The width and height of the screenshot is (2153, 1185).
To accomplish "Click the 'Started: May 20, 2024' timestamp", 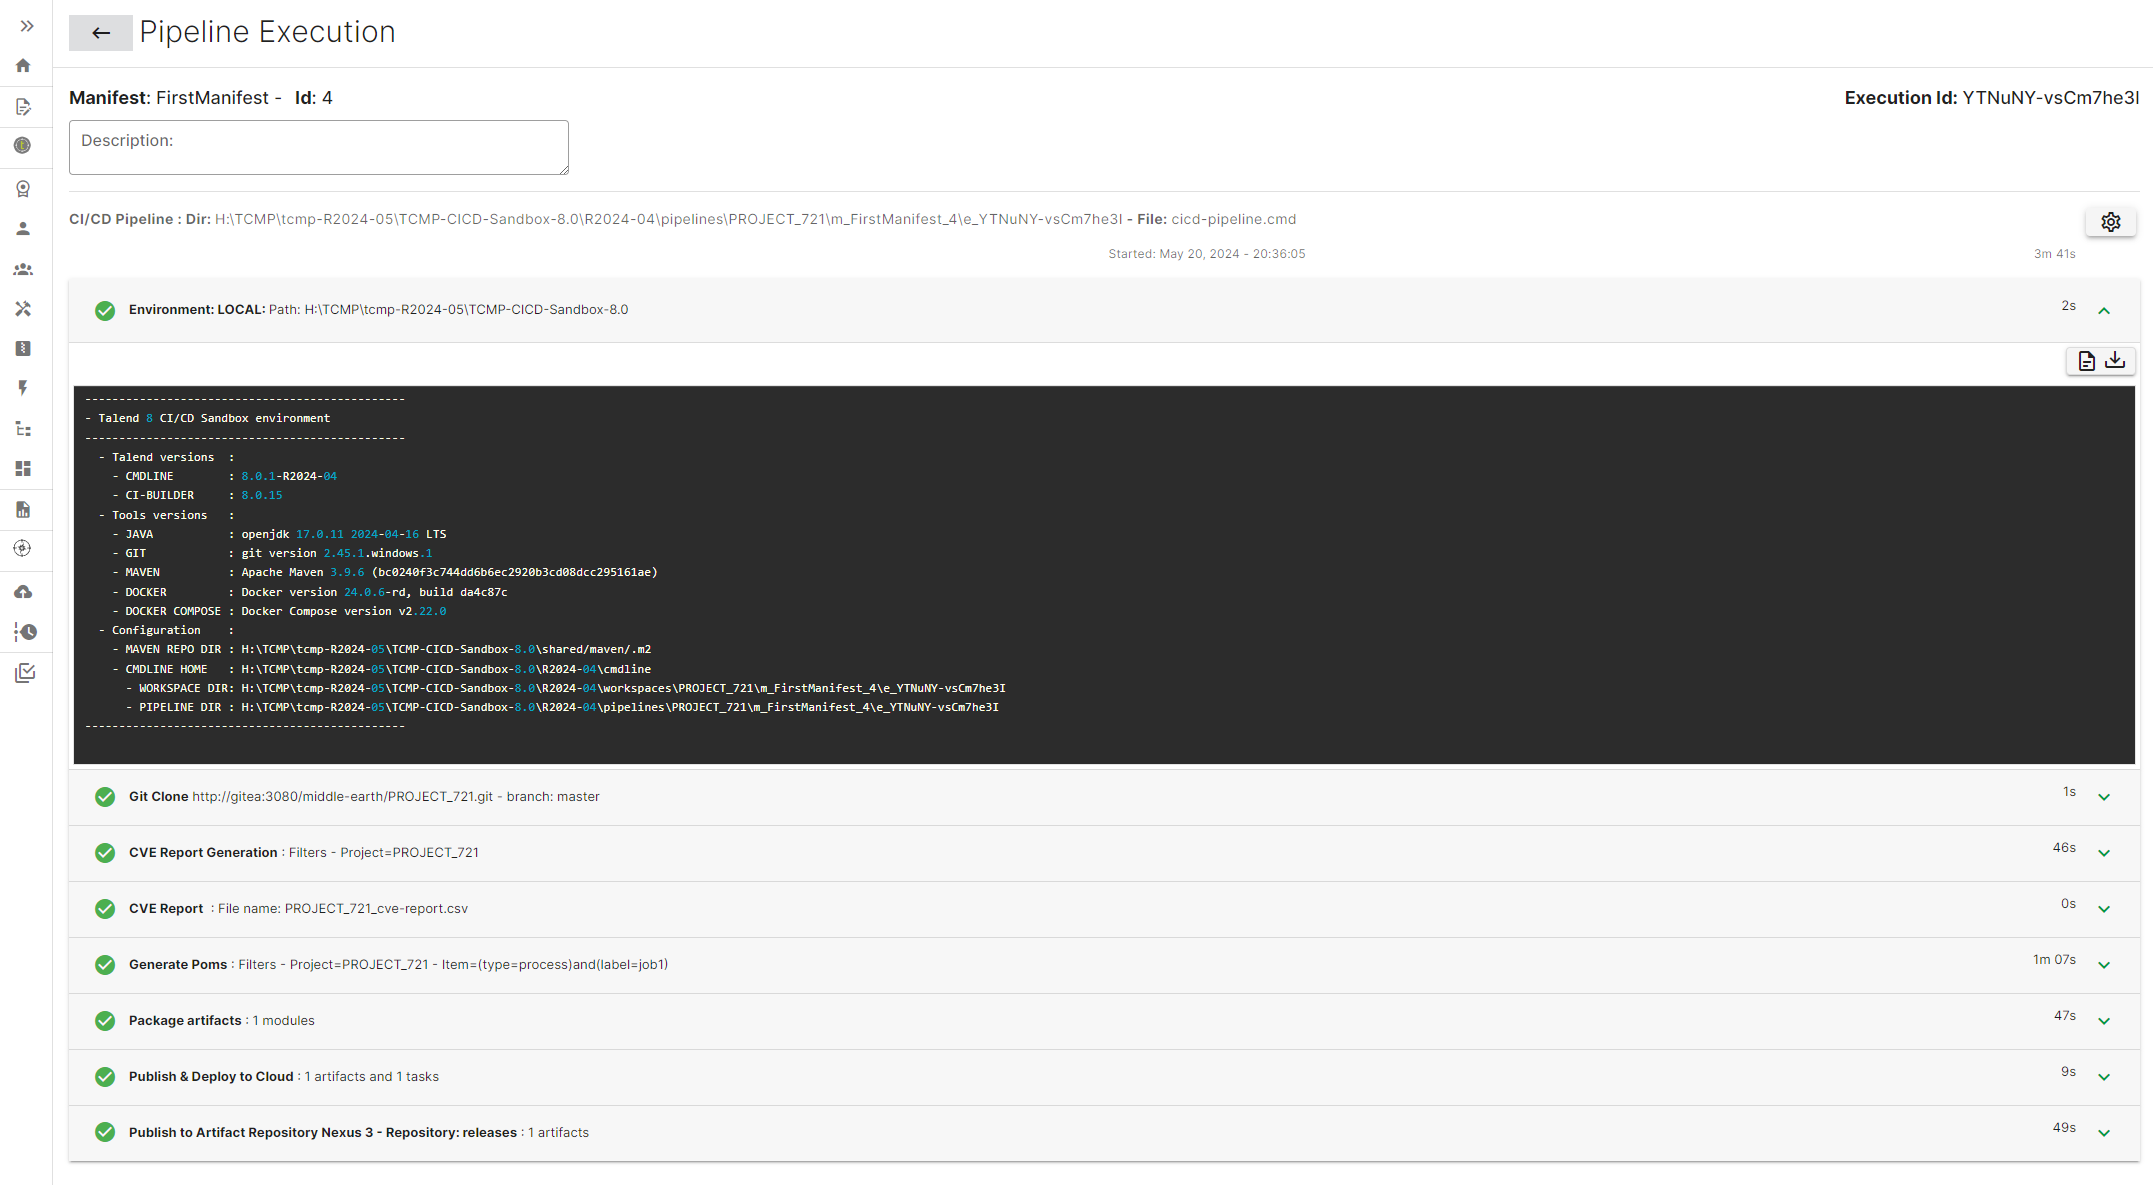I will pos(1206,254).
